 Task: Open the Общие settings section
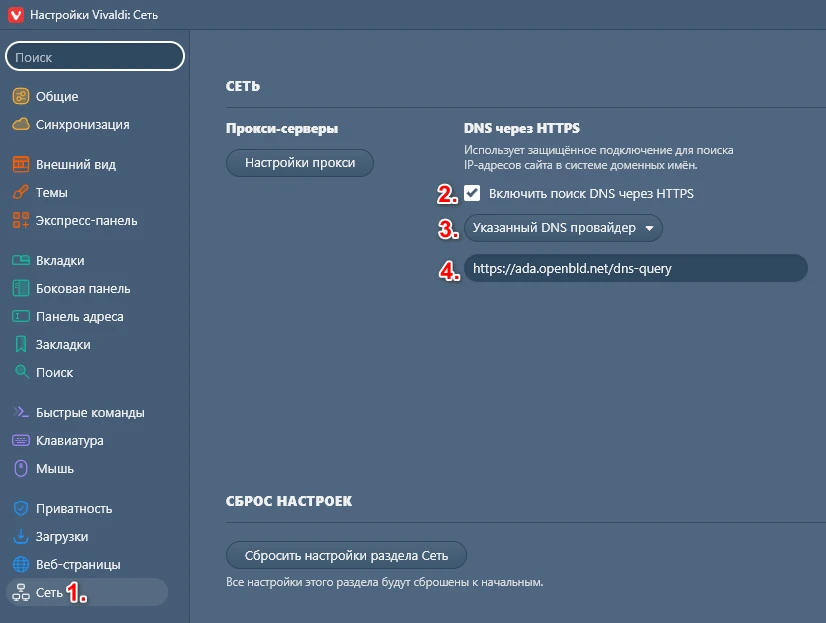click(57, 96)
